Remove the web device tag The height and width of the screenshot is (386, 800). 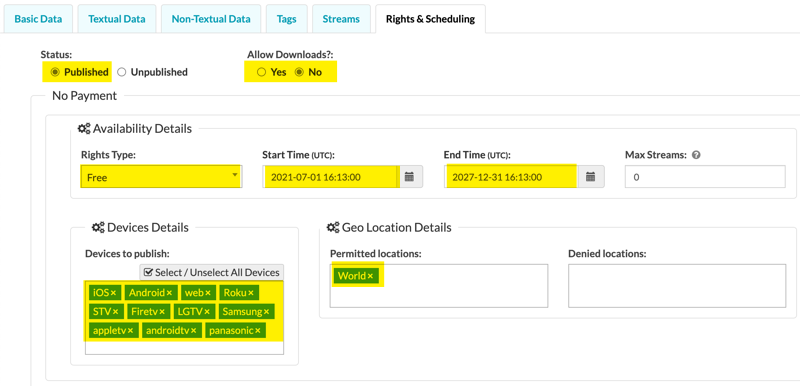[208, 293]
